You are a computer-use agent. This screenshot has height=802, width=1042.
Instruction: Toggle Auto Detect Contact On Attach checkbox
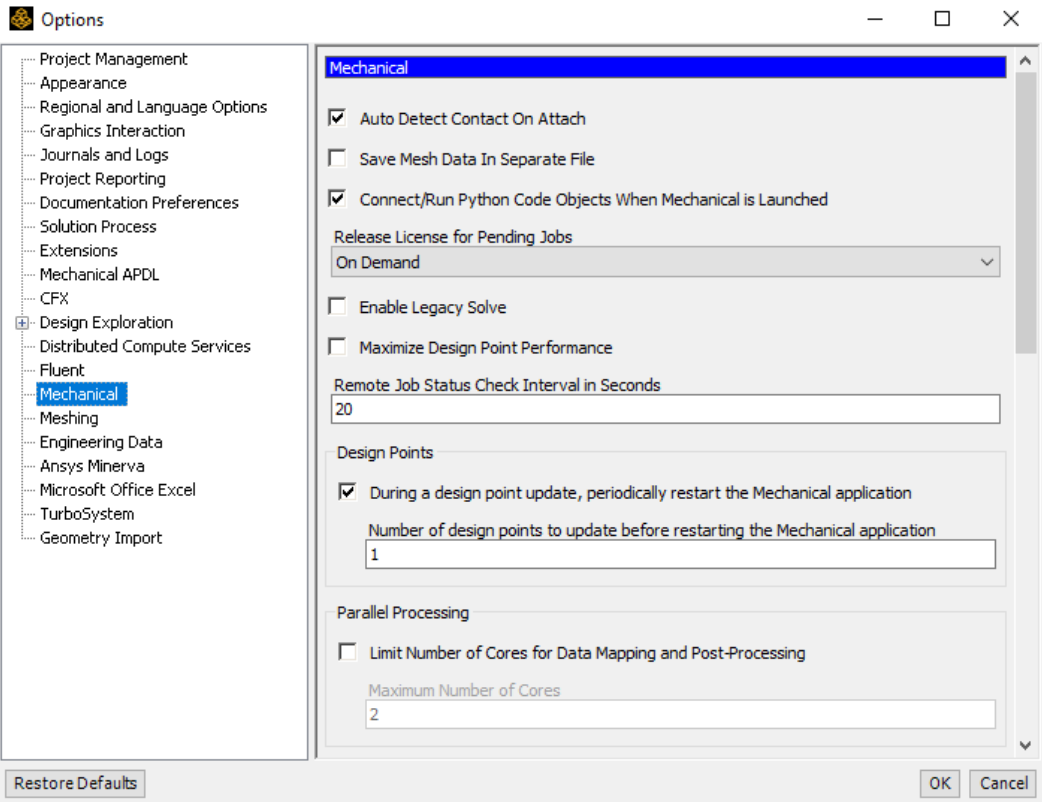338,118
